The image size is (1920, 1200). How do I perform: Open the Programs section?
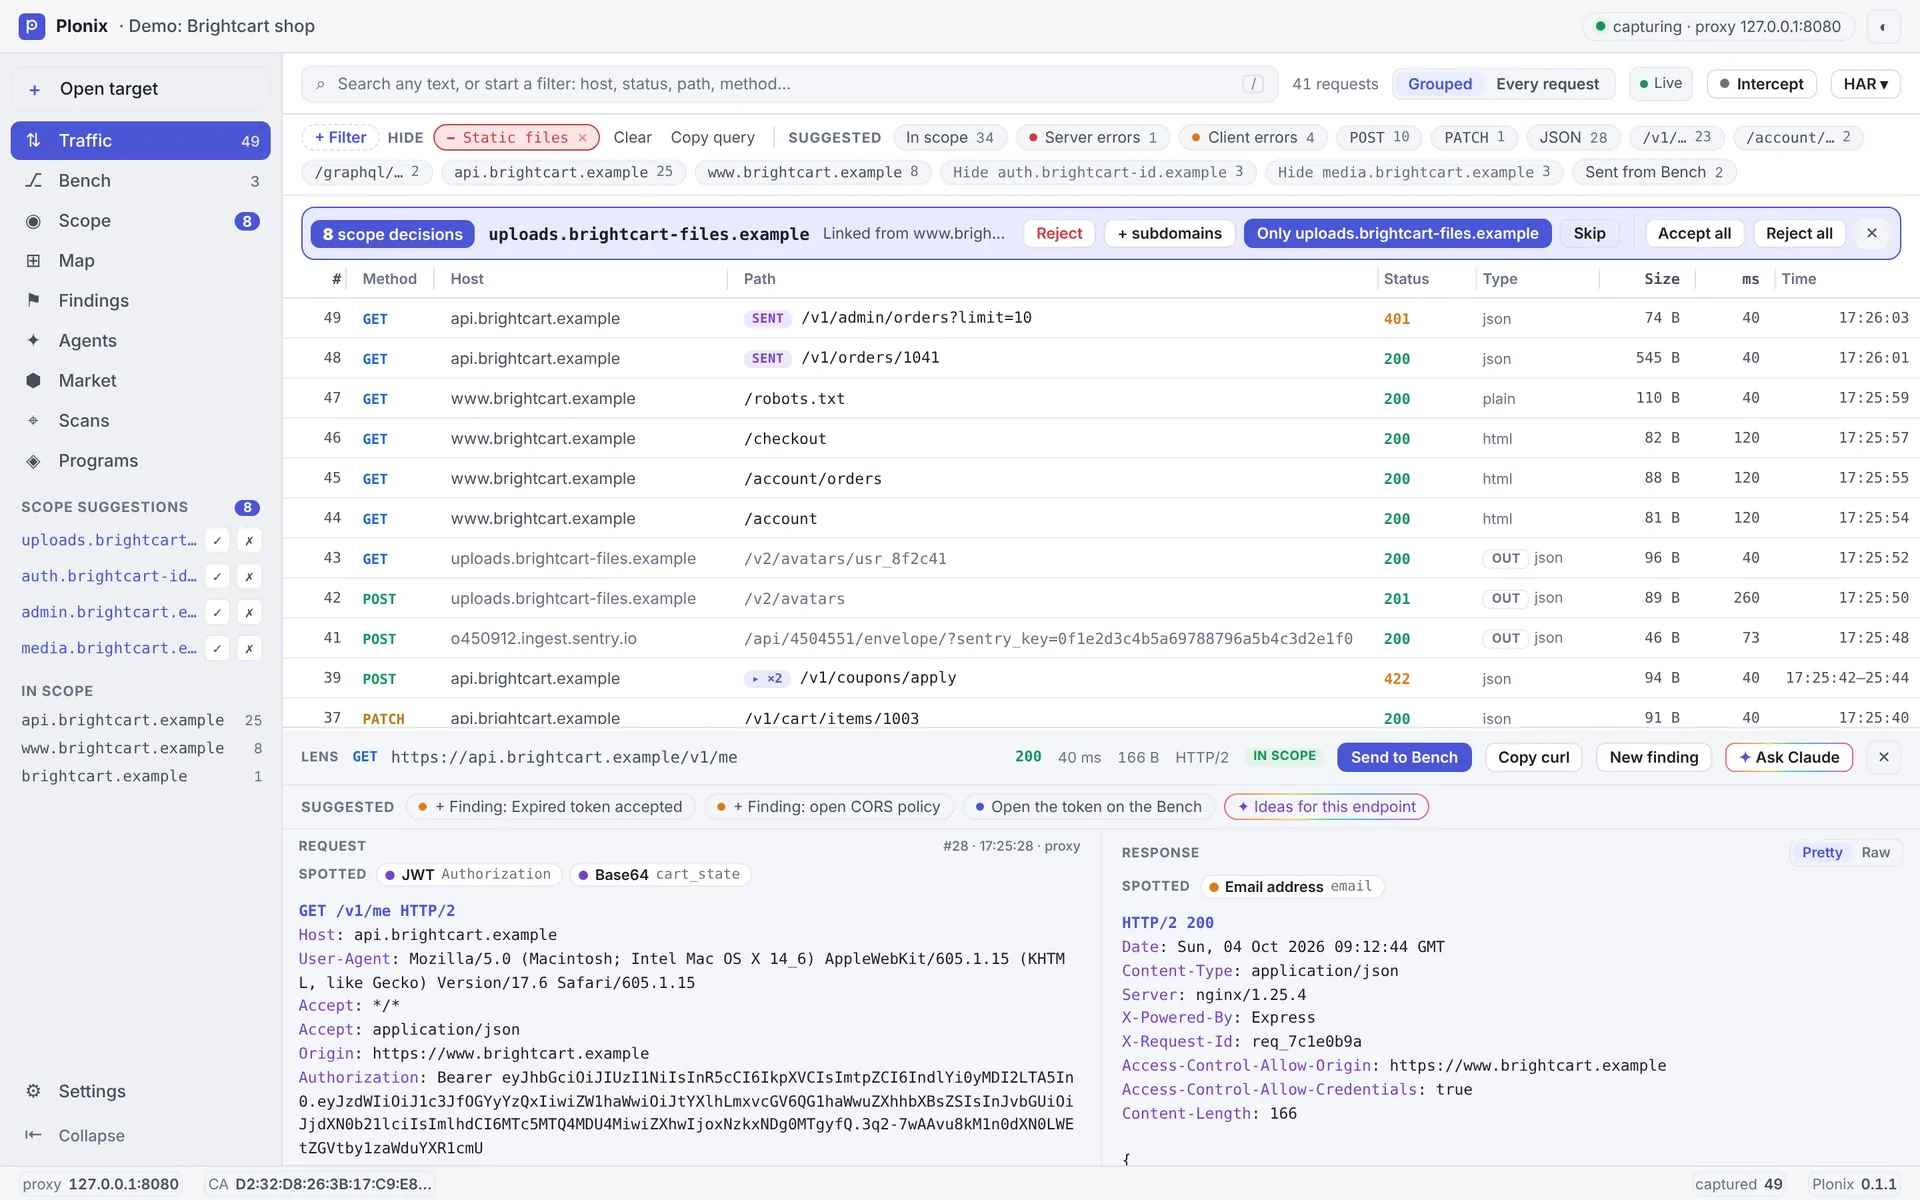pos(140,461)
